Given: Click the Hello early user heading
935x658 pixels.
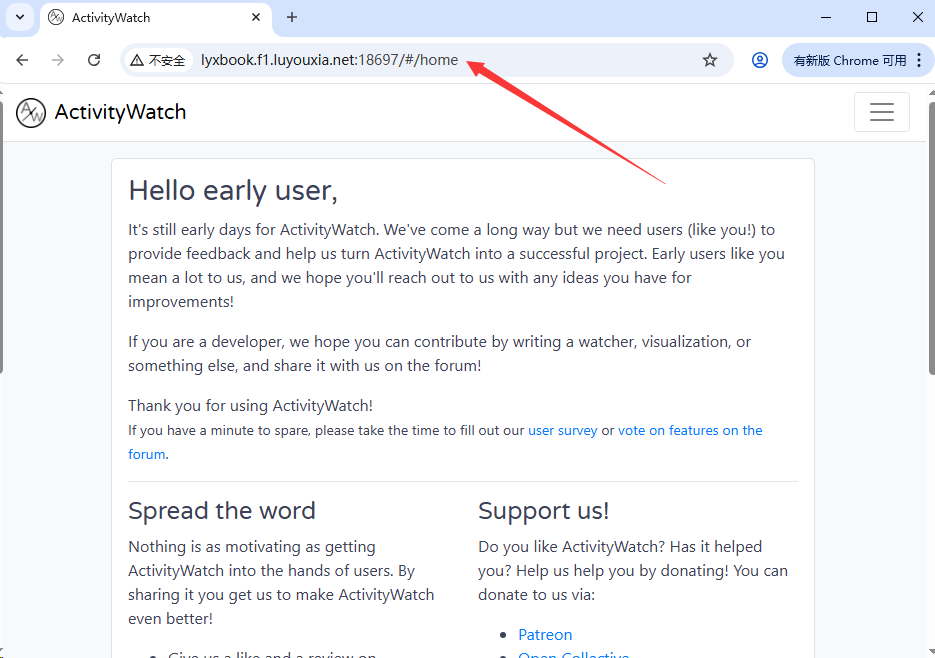Looking at the screenshot, I should pyautogui.click(x=233, y=191).
